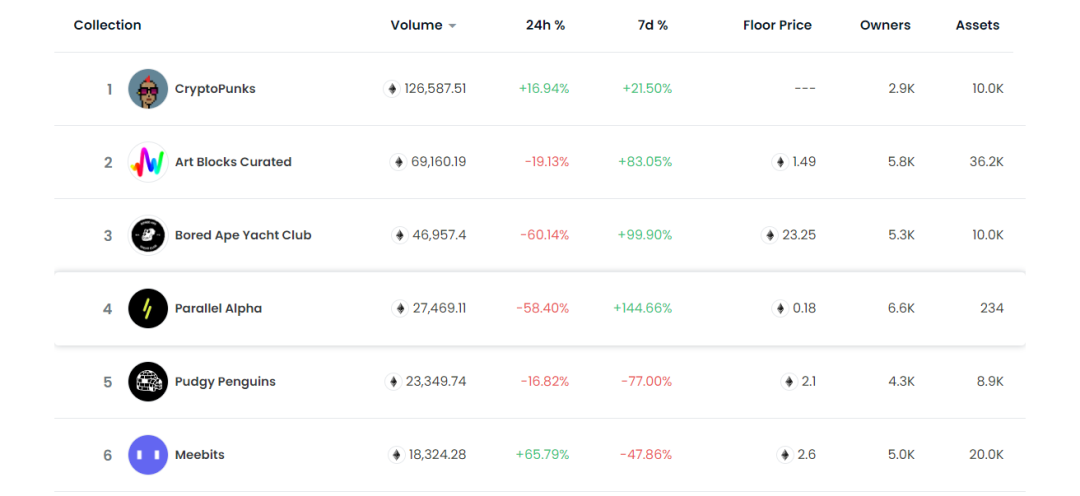Sort by the 24h % column
Viewport: 1080px width, 496px height.
[546, 25]
